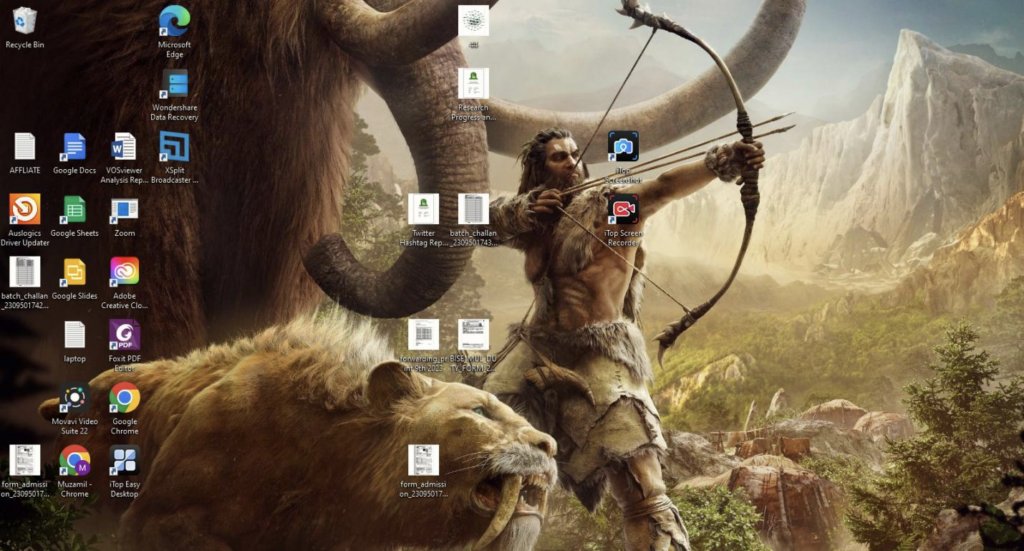The height and width of the screenshot is (551, 1024).
Task: Select the Wondershare Data Recovery shortcut
Action: (x=174, y=95)
